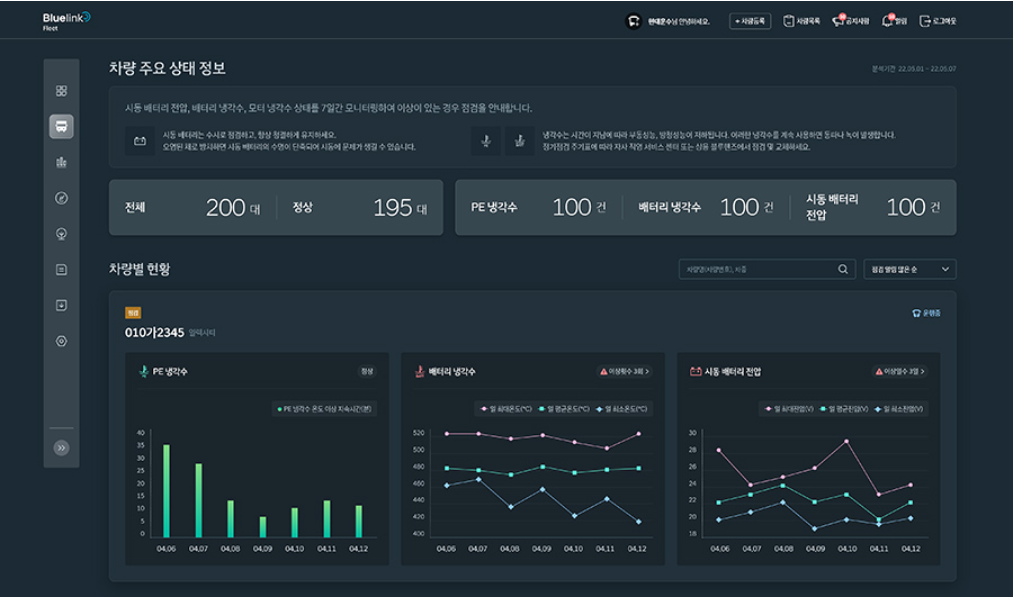Open the 점검 알림 많은 순 sort dropdown

coord(908,269)
